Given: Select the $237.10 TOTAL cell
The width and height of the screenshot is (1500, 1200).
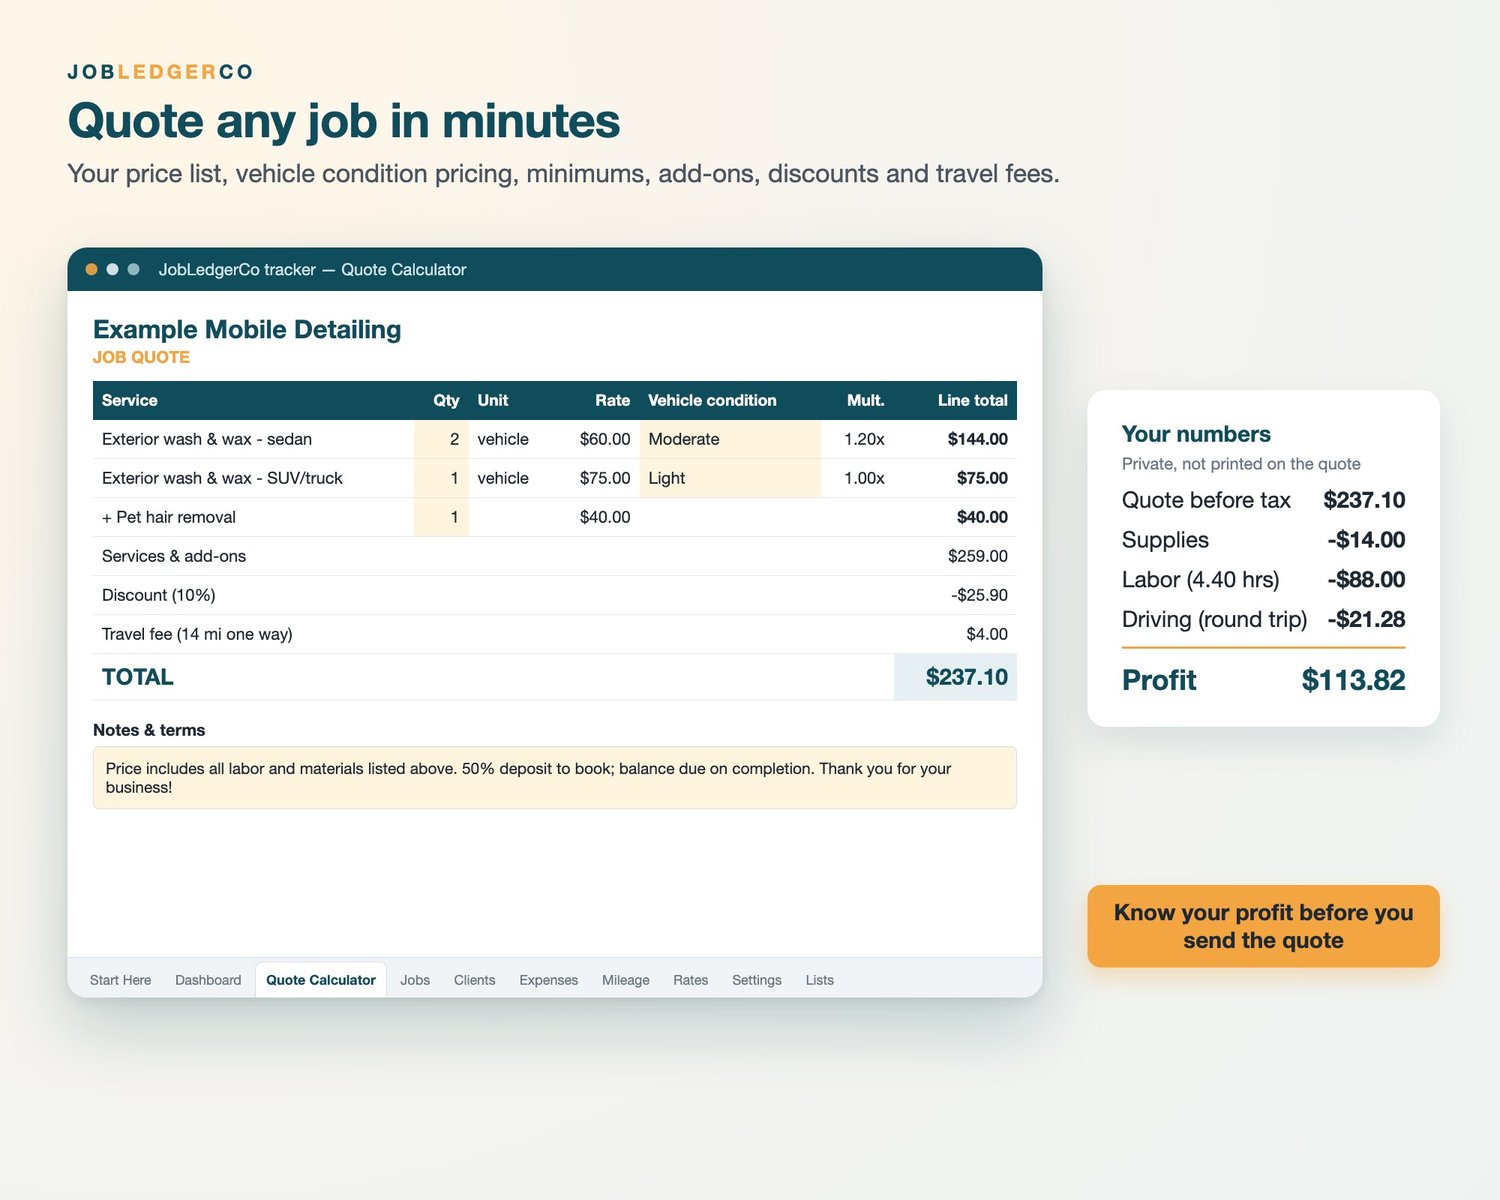Looking at the screenshot, I should [955, 677].
